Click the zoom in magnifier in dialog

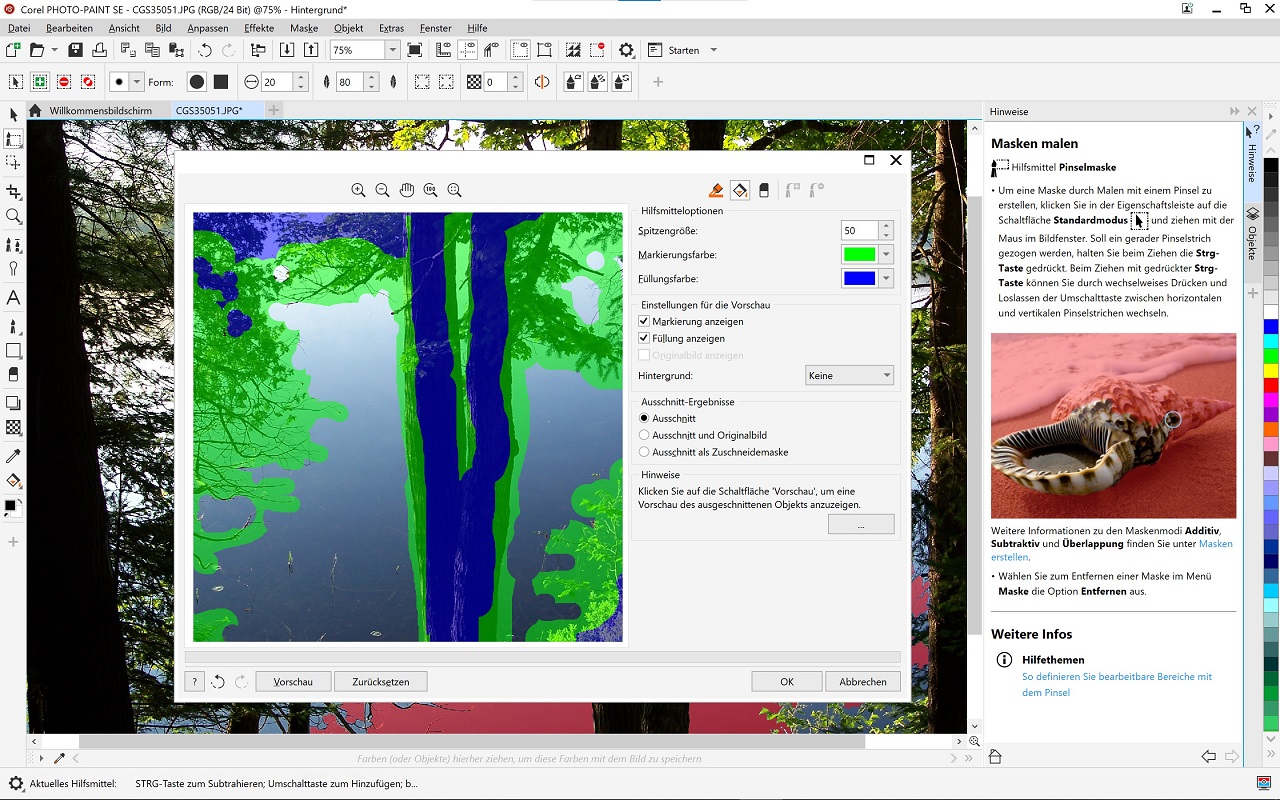[x=358, y=190]
